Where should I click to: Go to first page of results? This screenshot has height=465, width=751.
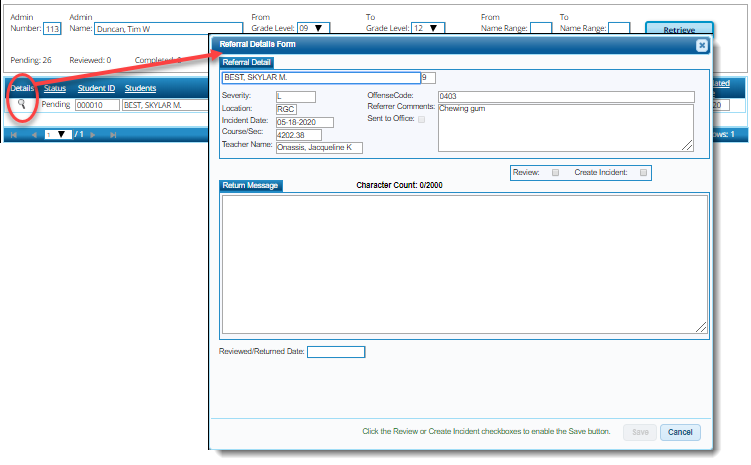(14, 134)
